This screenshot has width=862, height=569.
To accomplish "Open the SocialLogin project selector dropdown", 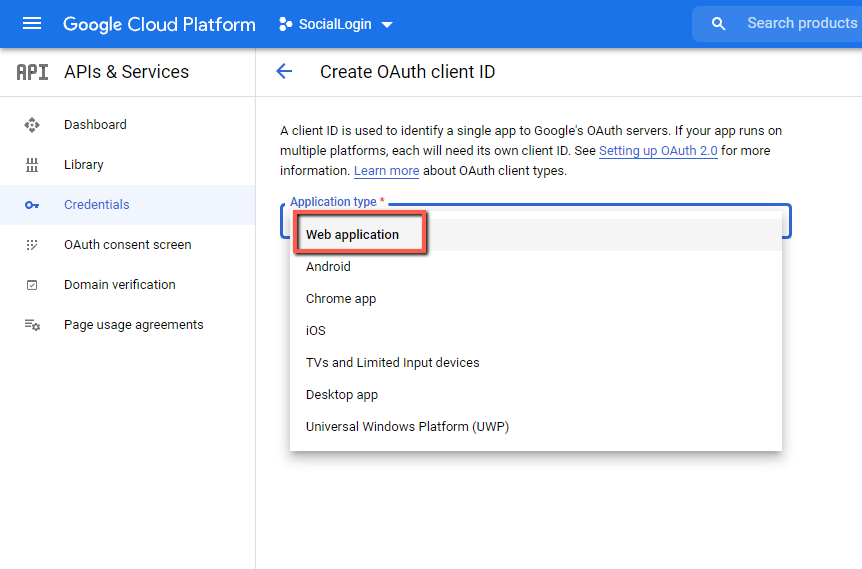I will [336, 24].
